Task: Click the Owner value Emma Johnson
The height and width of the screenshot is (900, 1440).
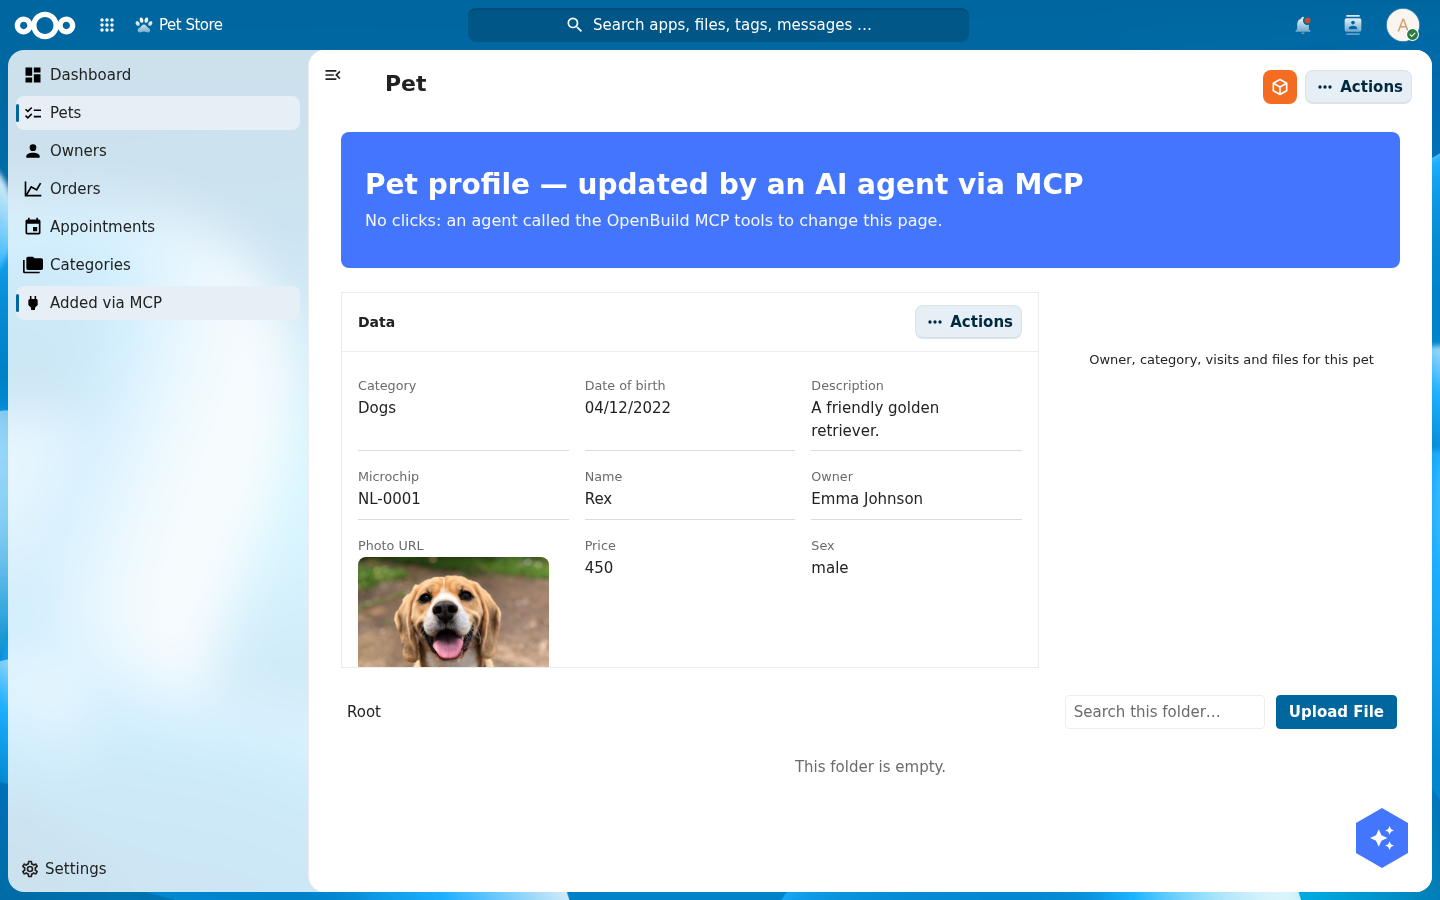Action: point(867,499)
